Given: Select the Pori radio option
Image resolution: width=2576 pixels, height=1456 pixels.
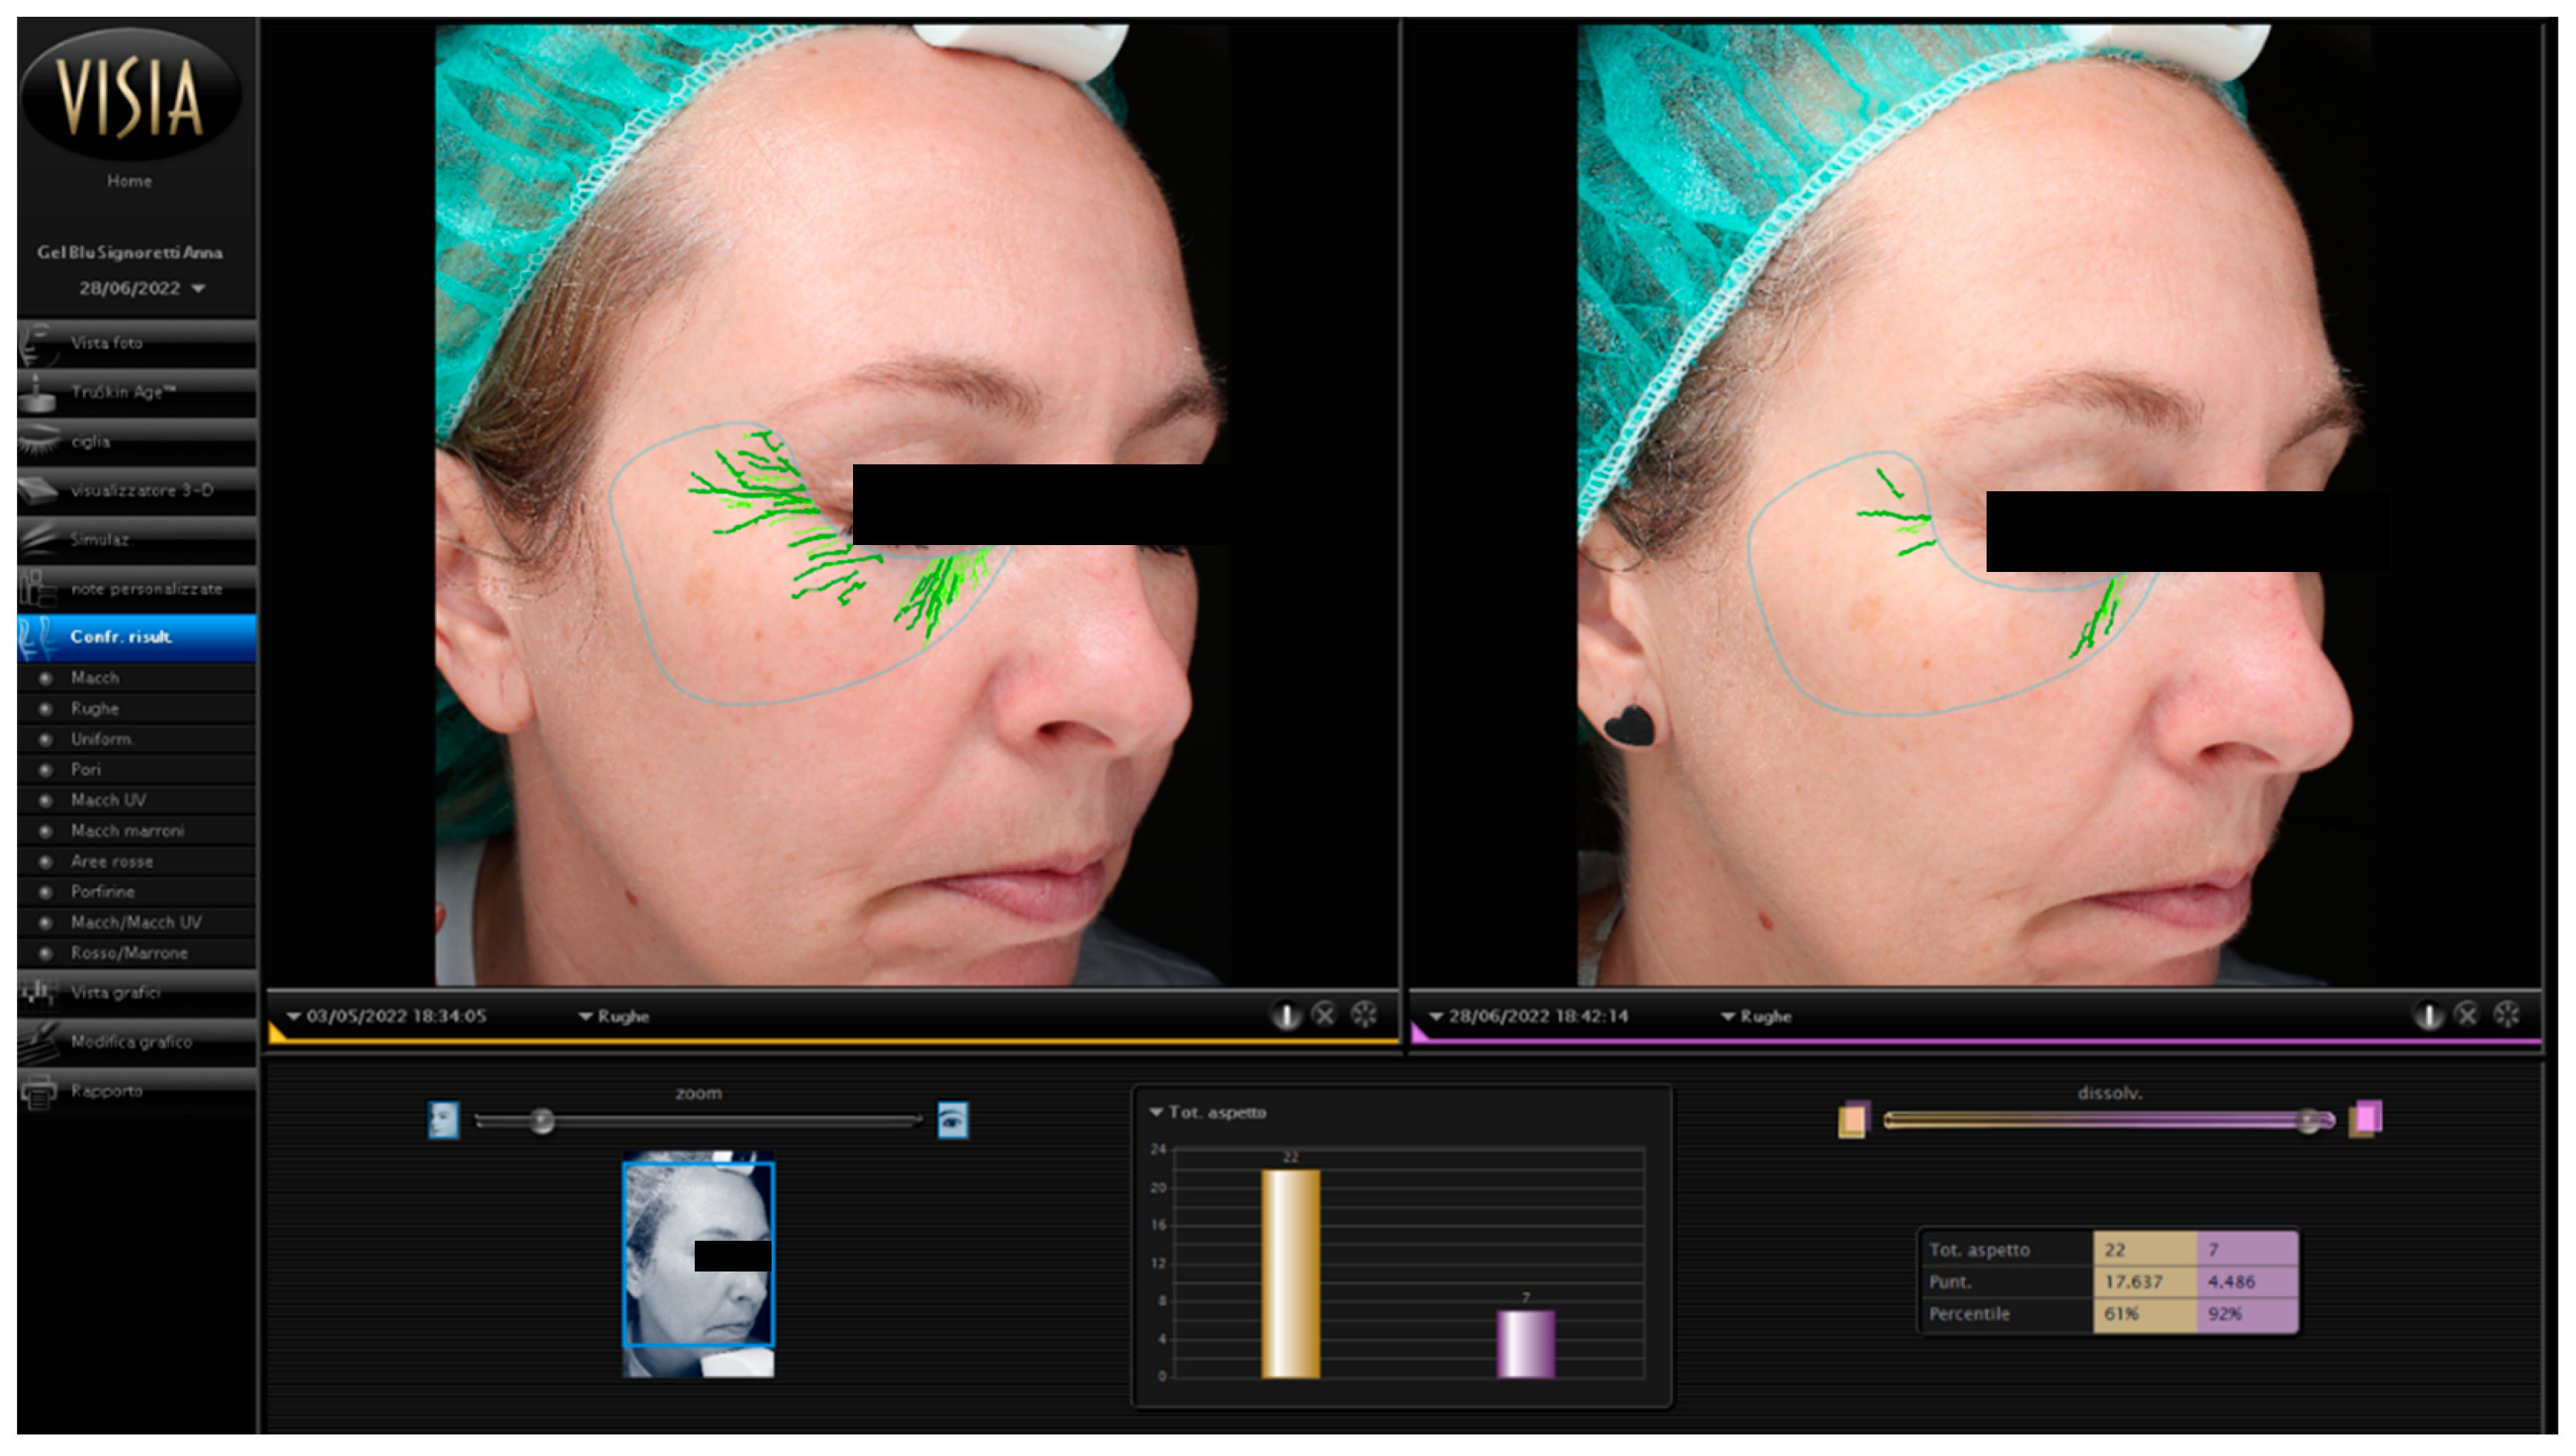Looking at the screenshot, I should tap(45, 770).
